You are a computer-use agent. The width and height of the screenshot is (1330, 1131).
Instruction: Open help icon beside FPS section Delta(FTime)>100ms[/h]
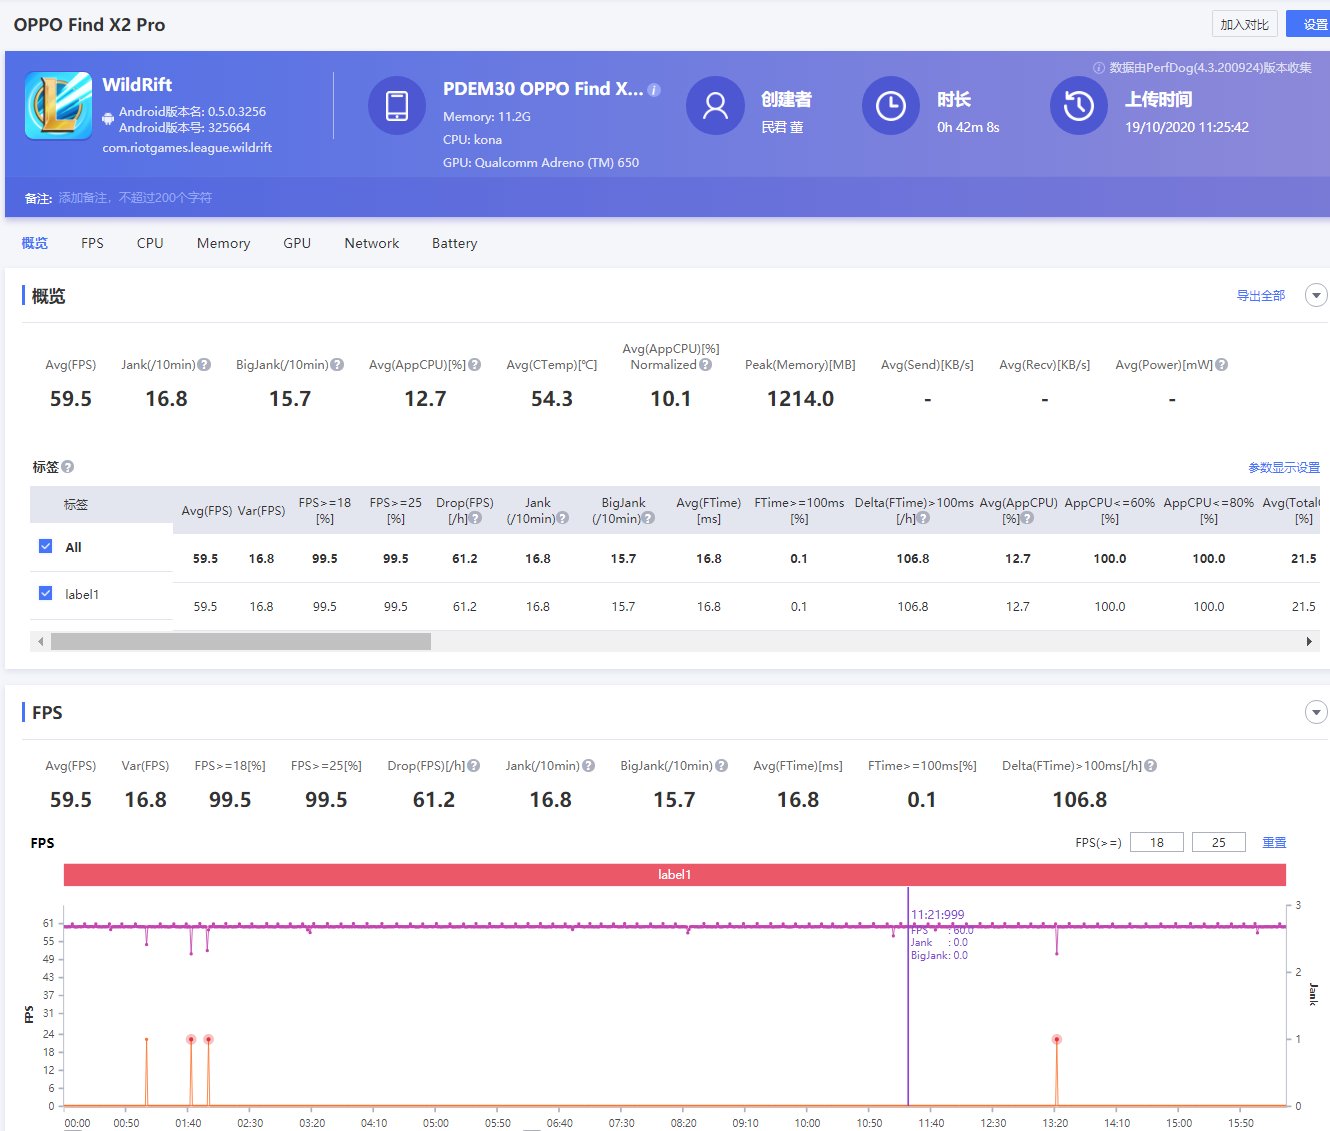[x=1151, y=766]
